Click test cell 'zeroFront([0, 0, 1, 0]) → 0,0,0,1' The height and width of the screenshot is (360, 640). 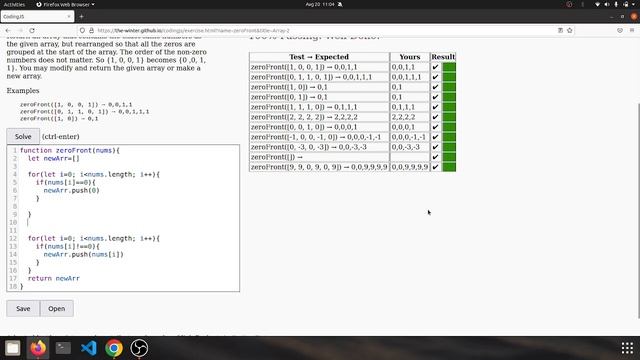pos(319,127)
